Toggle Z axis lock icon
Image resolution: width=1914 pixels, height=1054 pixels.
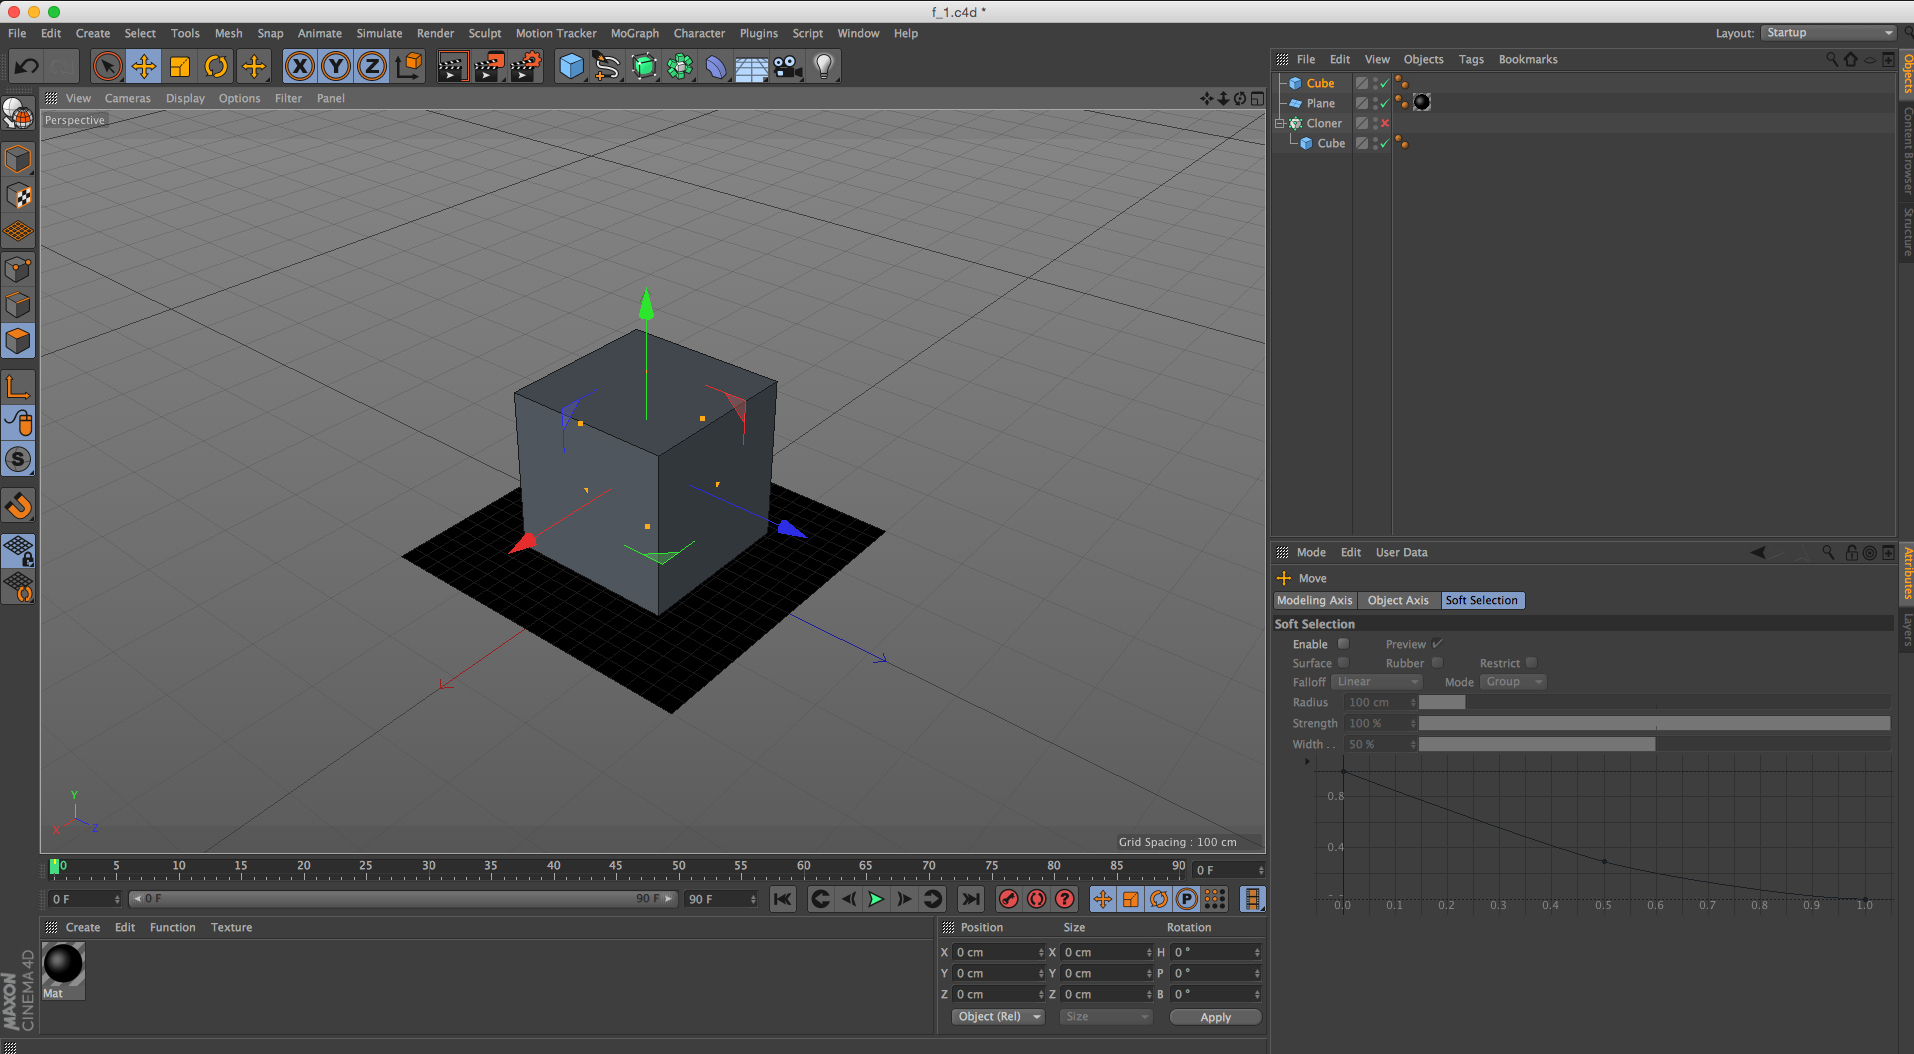tap(372, 66)
